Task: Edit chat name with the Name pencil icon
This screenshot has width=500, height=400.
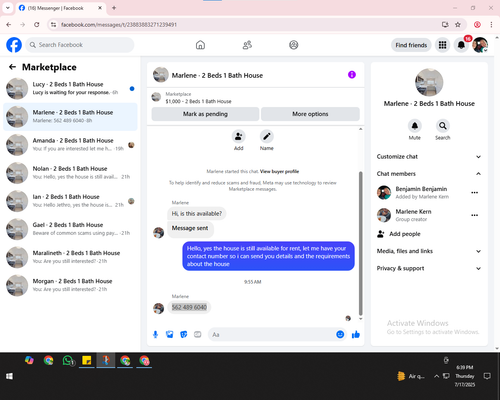Action: (267, 136)
